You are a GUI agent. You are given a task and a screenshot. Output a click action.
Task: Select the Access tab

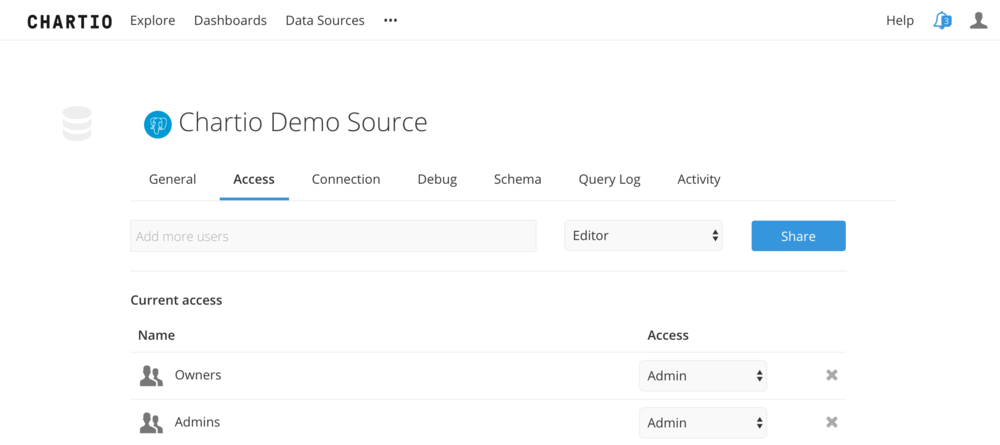pyautogui.click(x=254, y=179)
